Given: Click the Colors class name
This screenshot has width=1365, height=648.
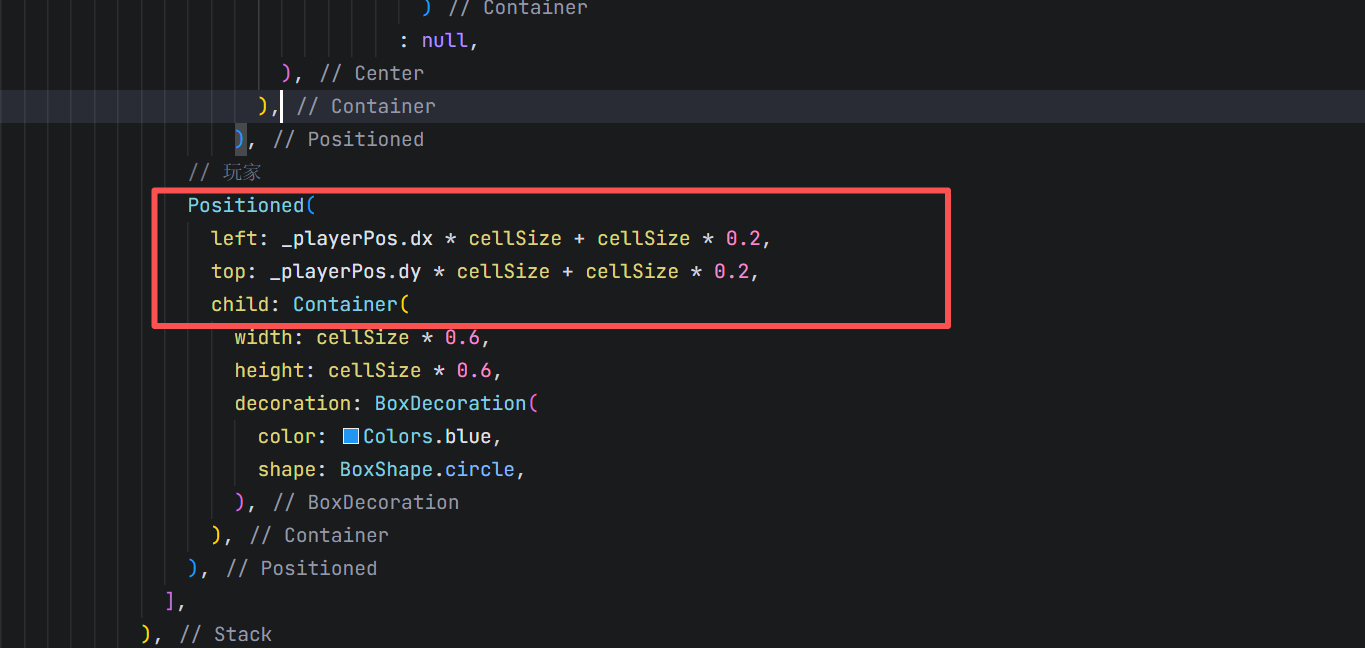Looking at the screenshot, I should (398, 436).
